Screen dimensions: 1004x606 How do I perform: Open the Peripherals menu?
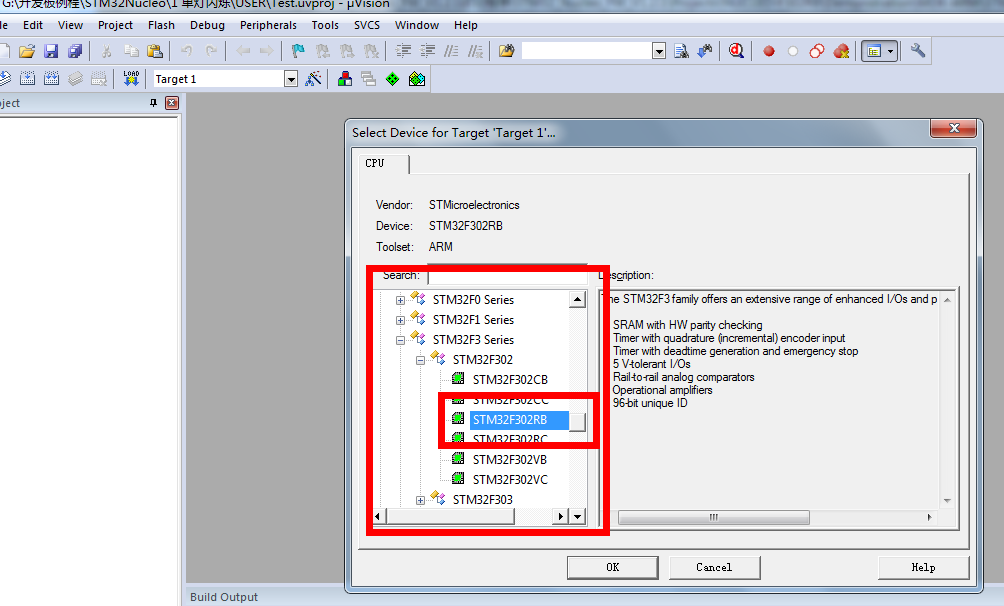pos(268,25)
